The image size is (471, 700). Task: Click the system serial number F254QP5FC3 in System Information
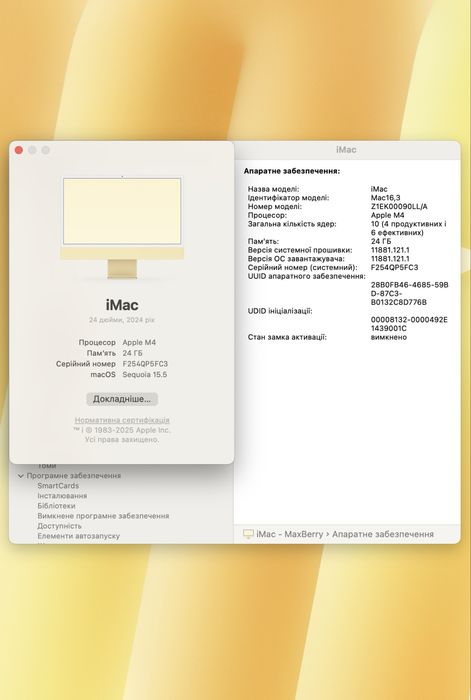pos(394,267)
